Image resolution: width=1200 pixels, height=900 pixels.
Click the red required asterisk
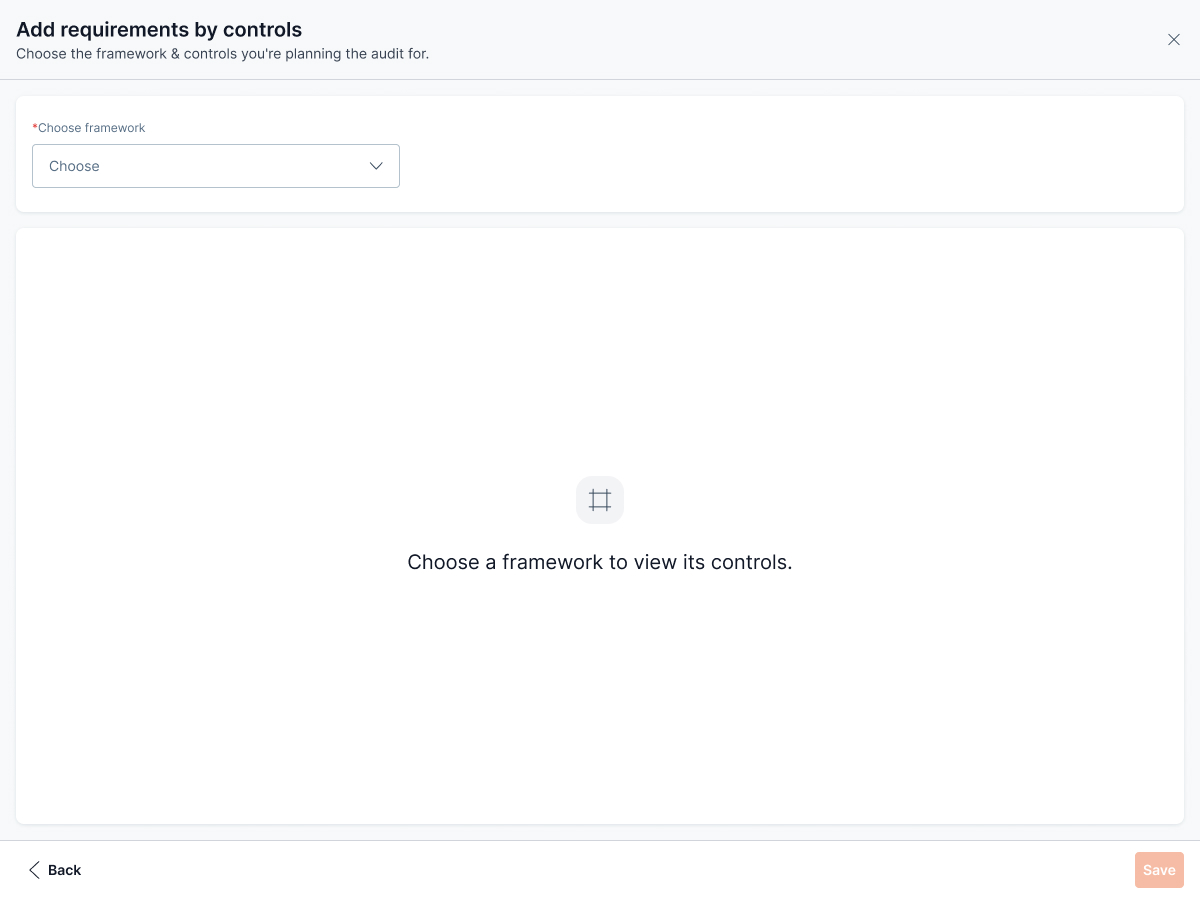[35, 128]
